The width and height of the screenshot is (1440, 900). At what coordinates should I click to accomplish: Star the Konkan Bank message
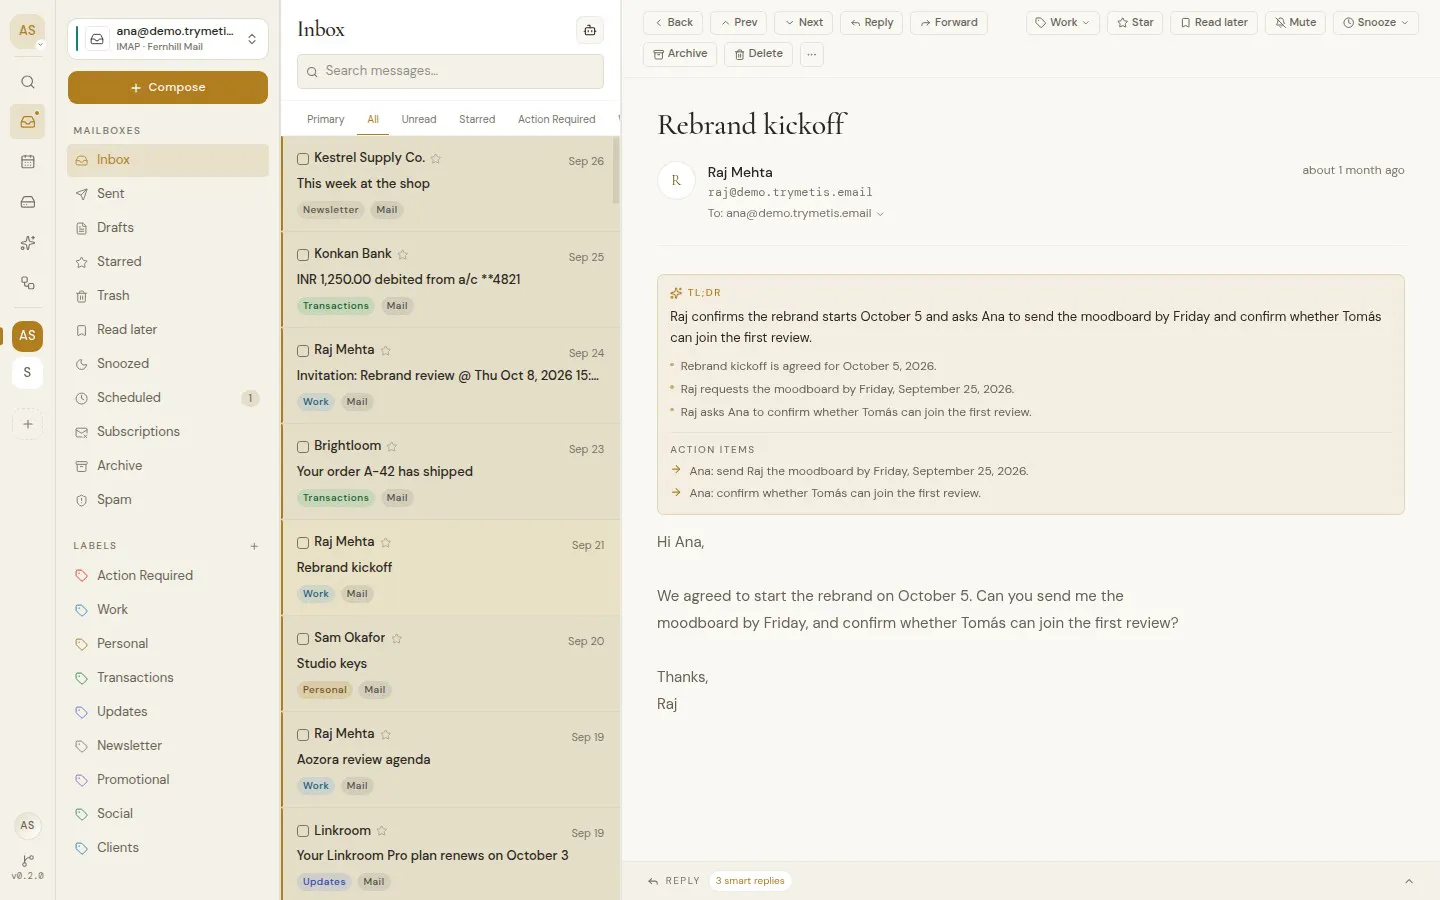pos(403,254)
